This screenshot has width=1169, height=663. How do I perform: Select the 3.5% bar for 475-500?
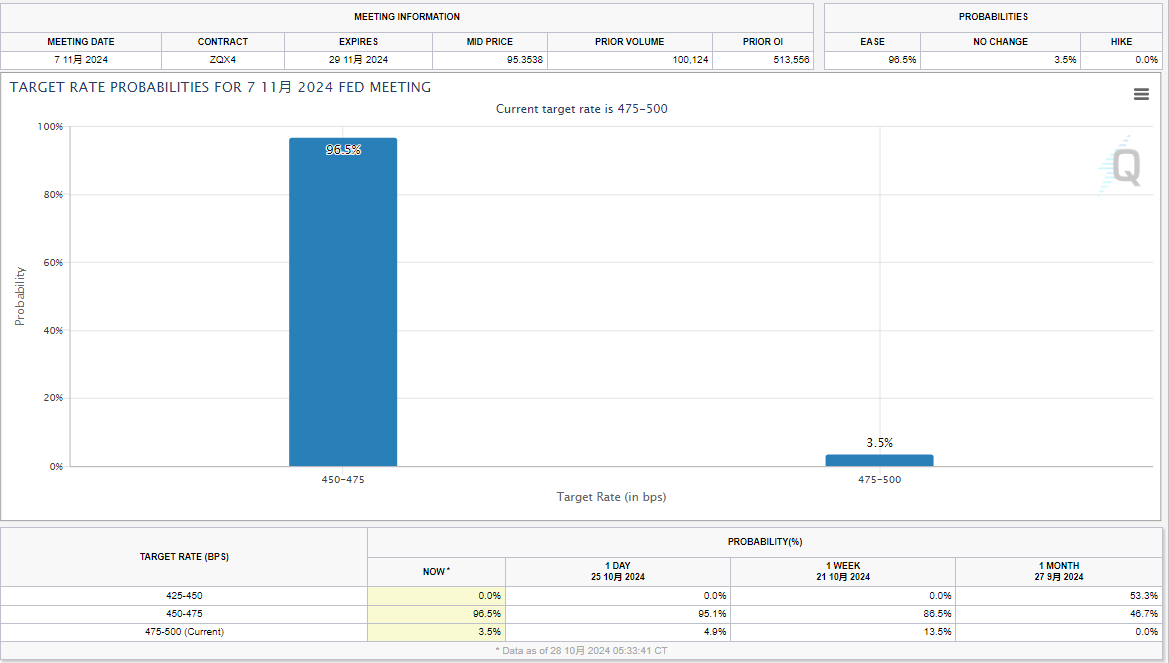[x=879, y=460]
